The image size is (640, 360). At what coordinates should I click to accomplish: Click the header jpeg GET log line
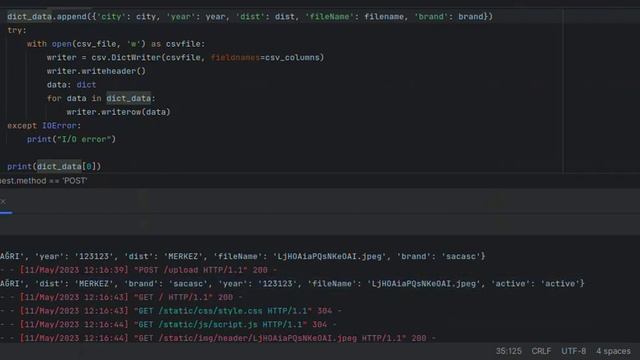pyautogui.click(x=218, y=338)
